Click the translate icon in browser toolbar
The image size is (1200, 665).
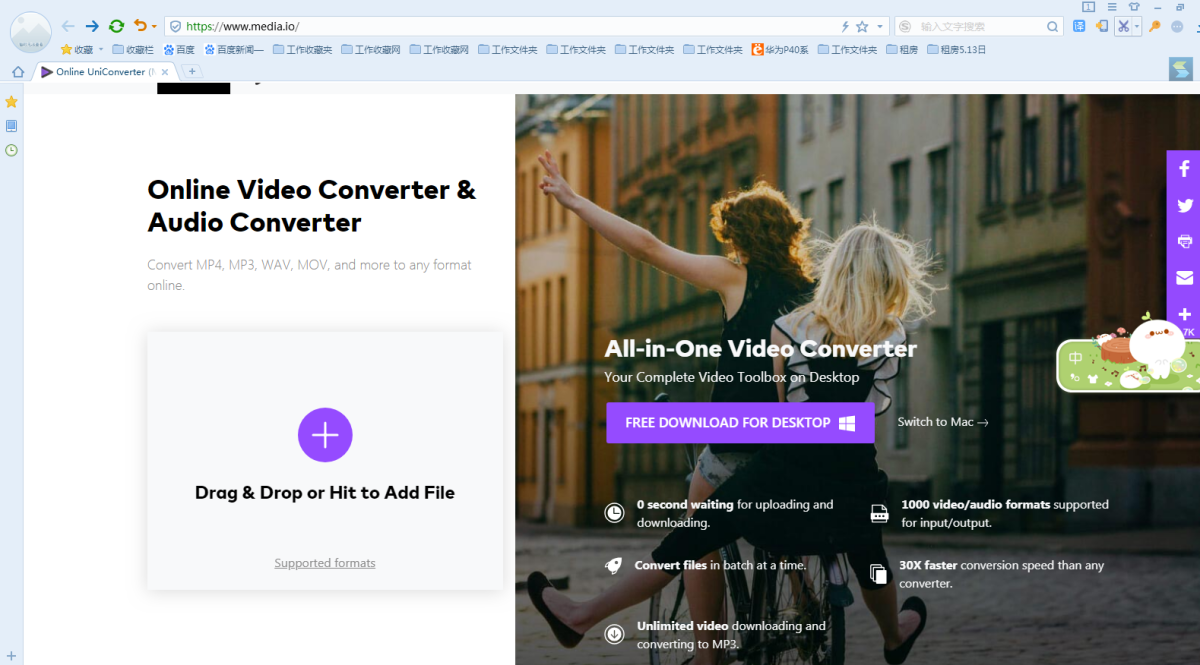pyautogui.click(x=1079, y=26)
